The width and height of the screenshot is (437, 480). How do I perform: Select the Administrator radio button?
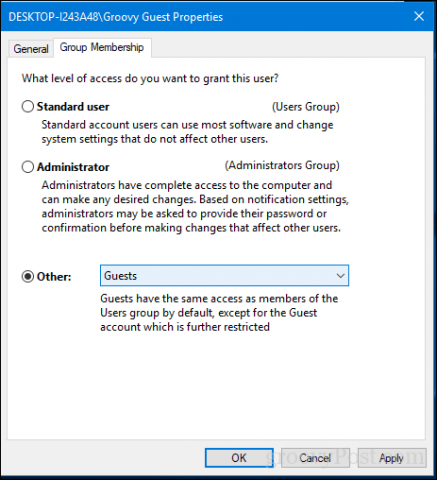coord(28,167)
